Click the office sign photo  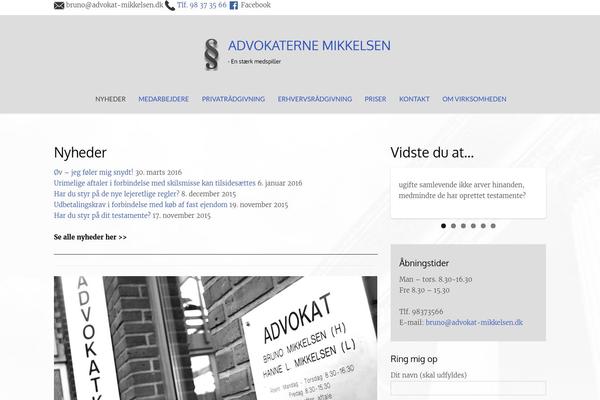point(215,338)
